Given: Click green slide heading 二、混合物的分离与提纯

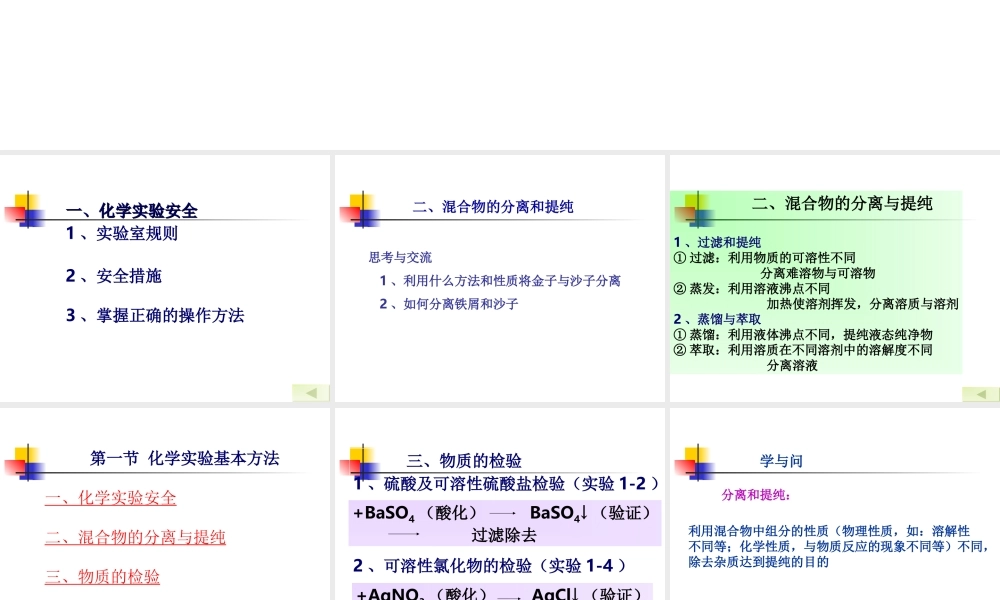Looking at the screenshot, I should (x=842, y=203).
